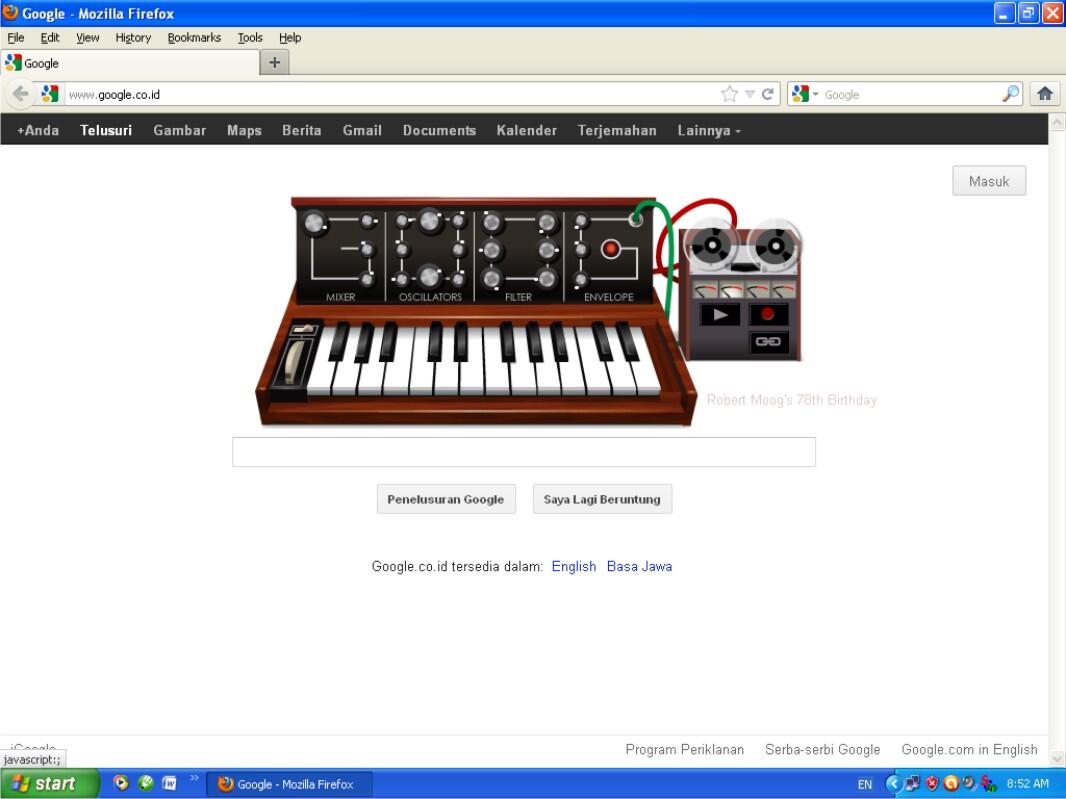
Task: Flip the small switch above pitch wheel
Action: pos(305,329)
